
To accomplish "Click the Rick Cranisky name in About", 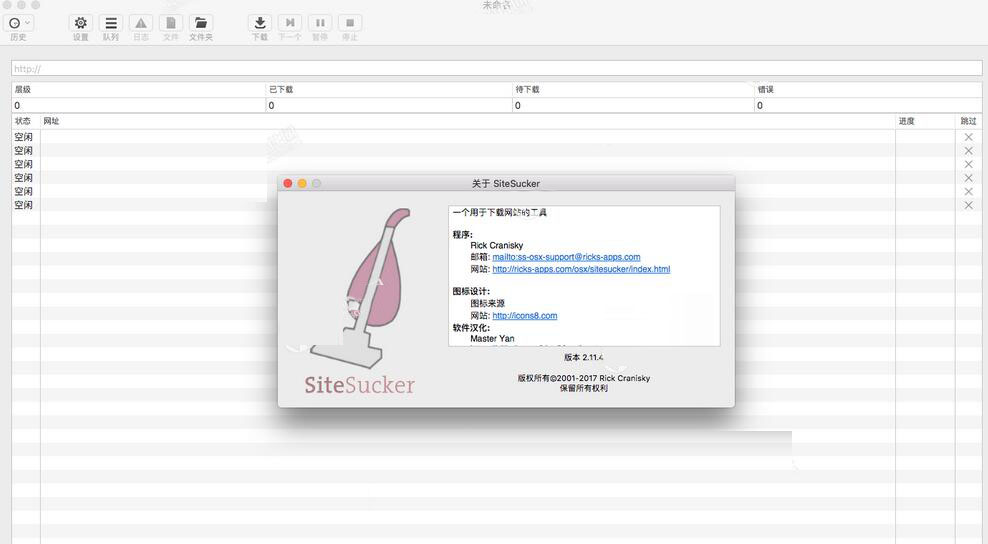I will coord(497,245).
